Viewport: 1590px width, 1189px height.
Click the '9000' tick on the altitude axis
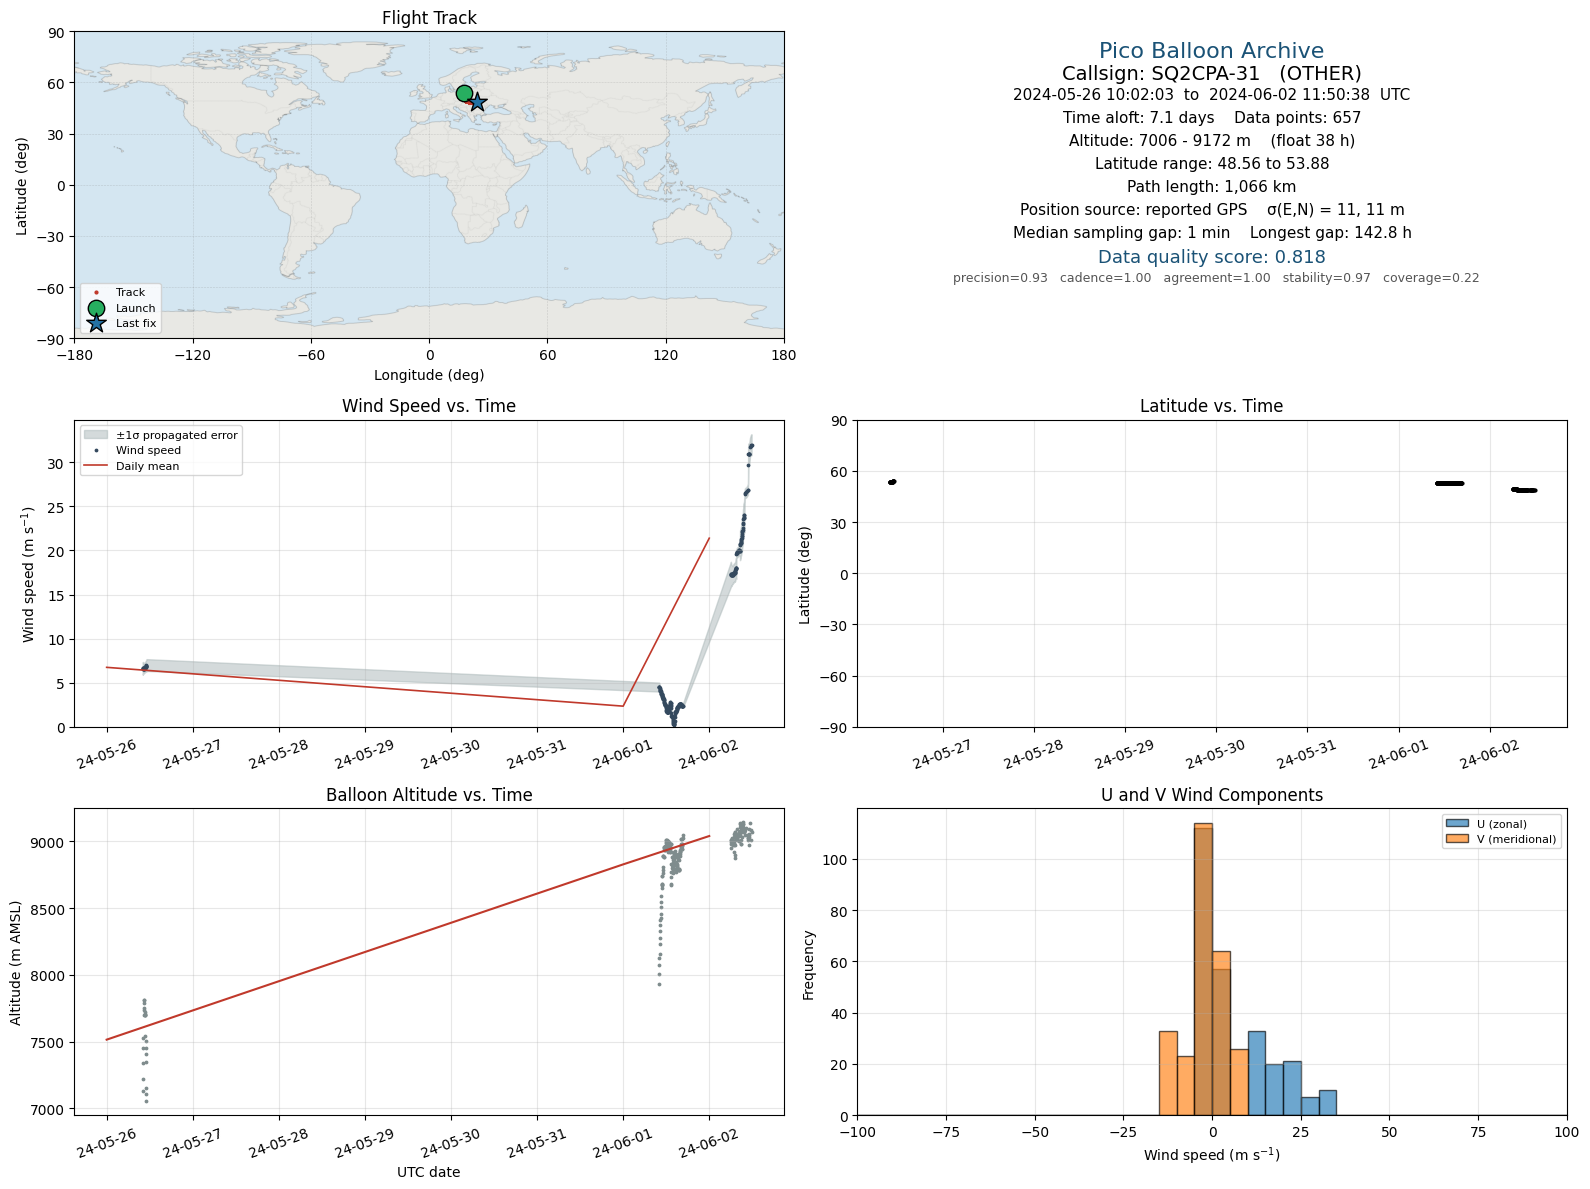tap(47, 842)
